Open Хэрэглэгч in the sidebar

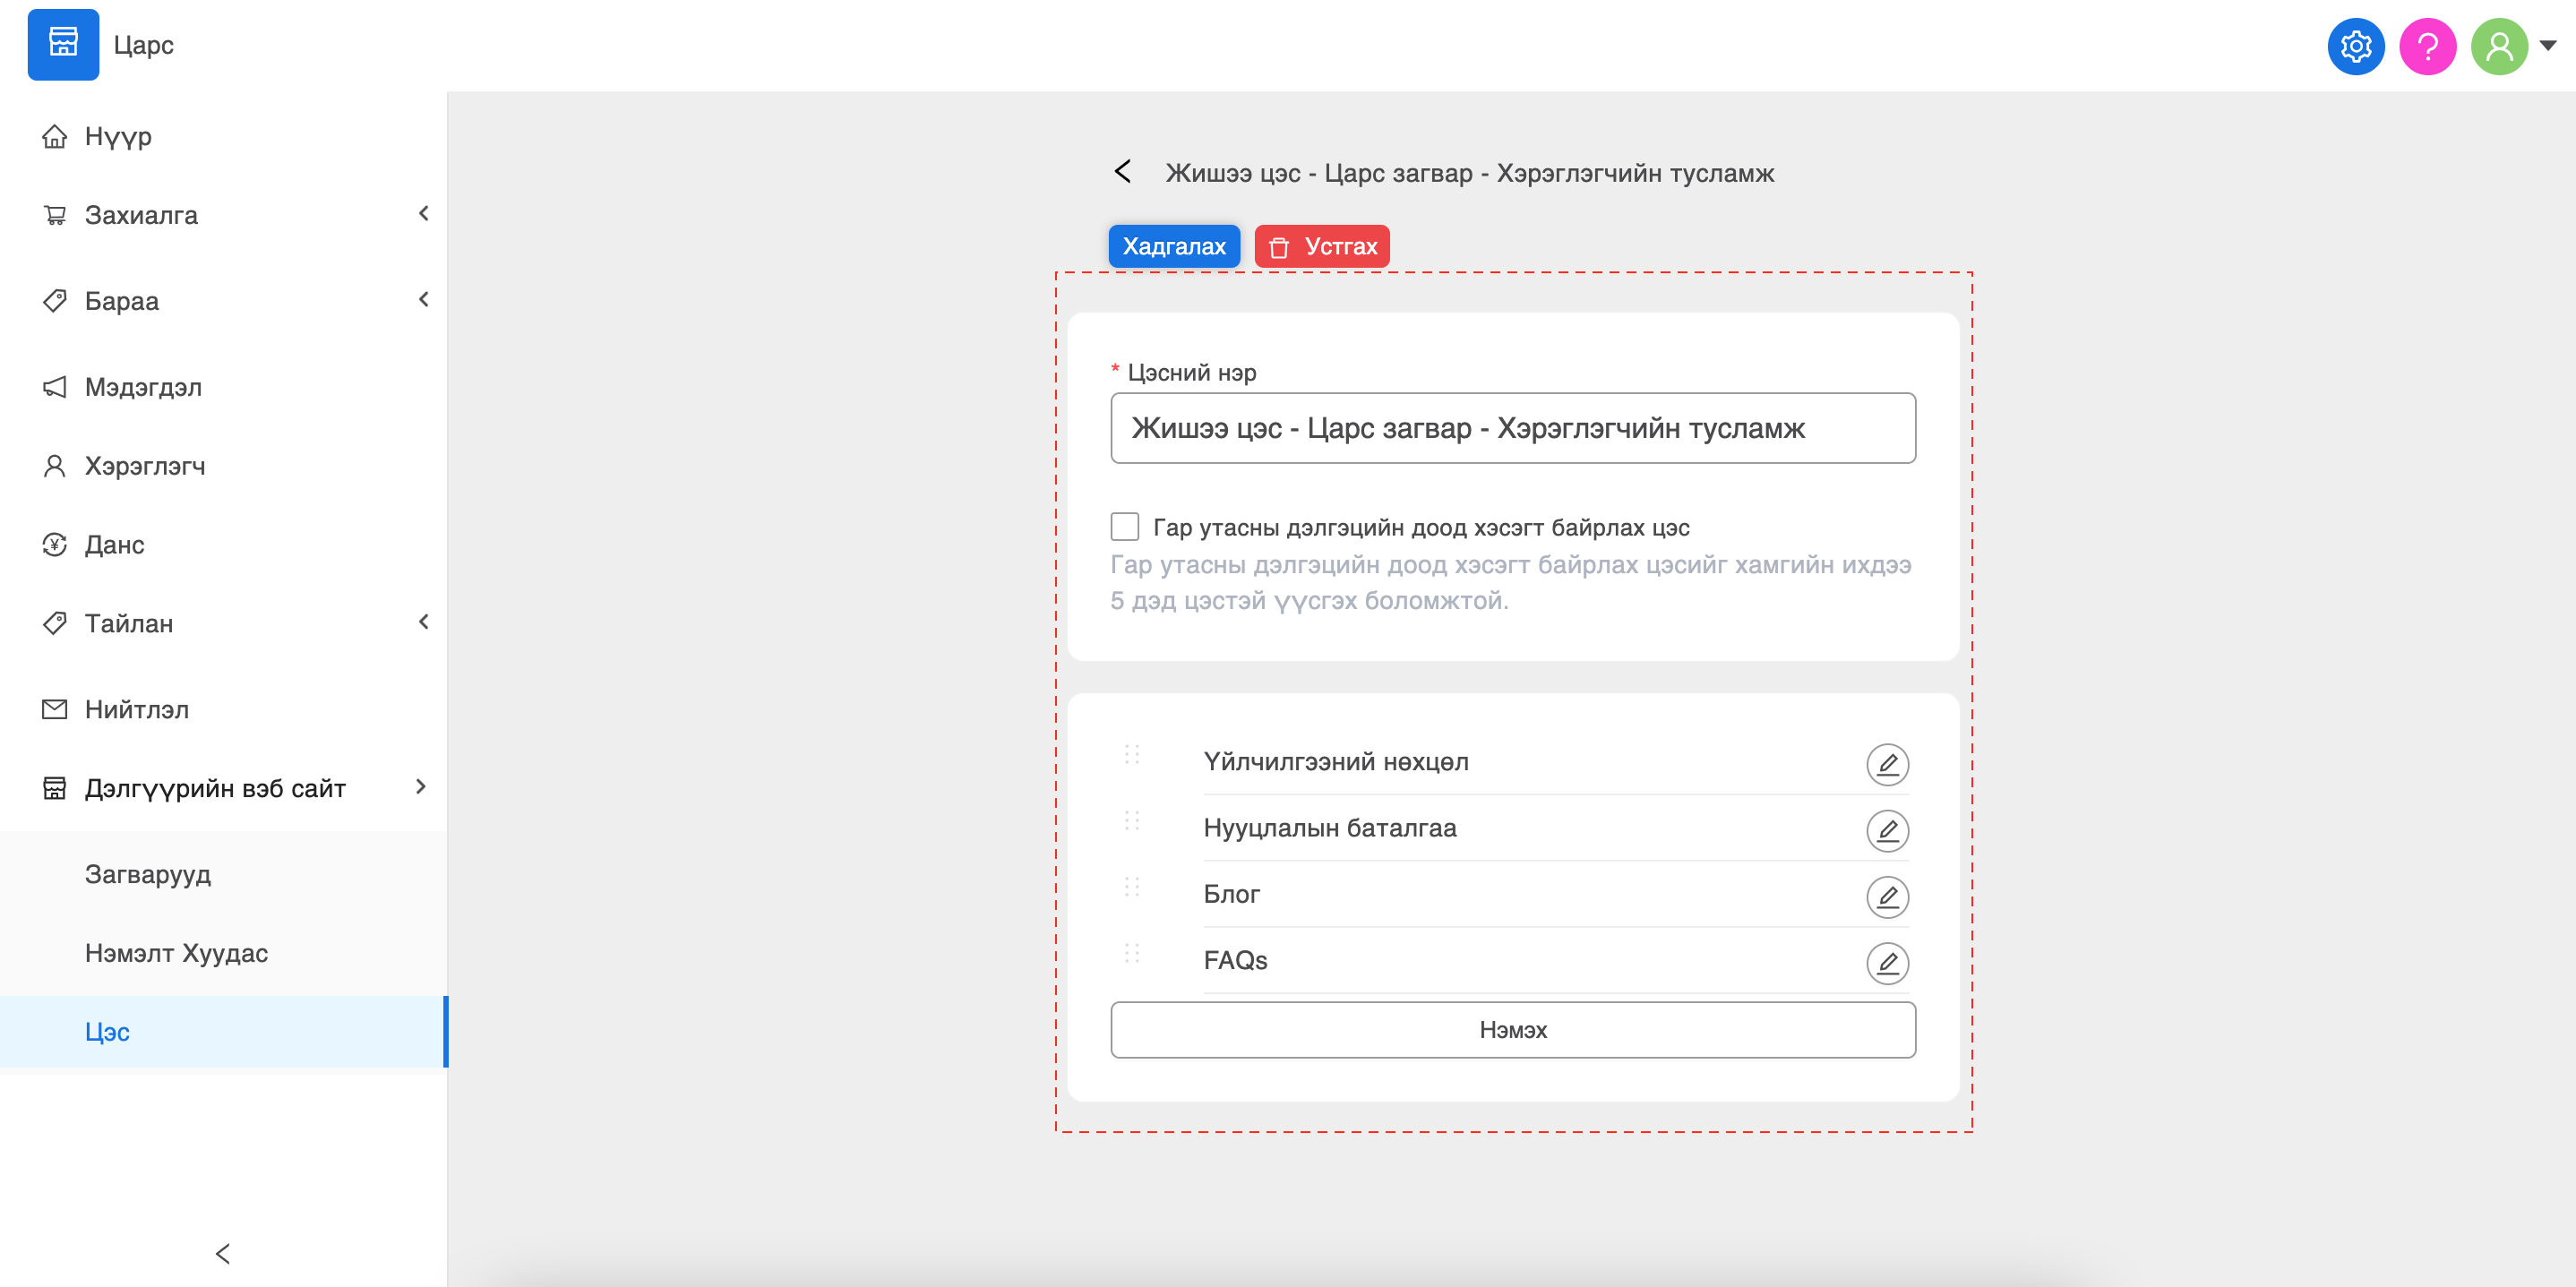223,466
